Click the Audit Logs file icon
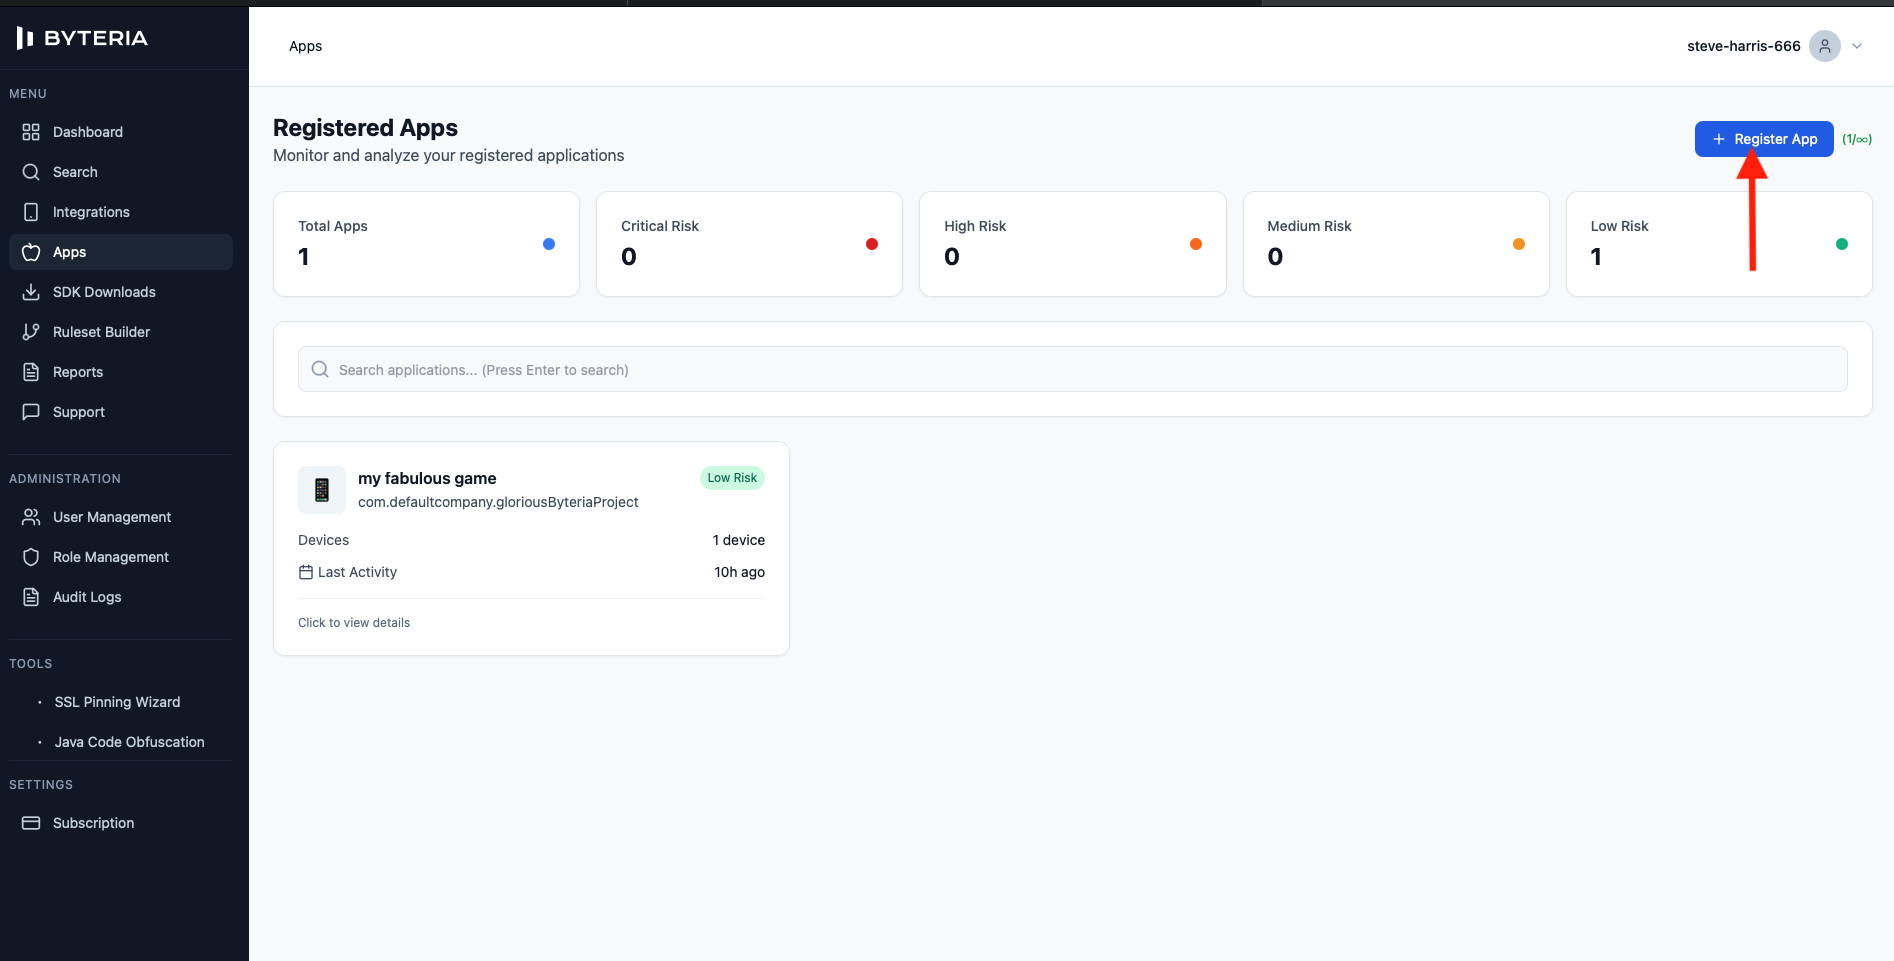Image resolution: width=1894 pixels, height=961 pixels. (x=31, y=597)
